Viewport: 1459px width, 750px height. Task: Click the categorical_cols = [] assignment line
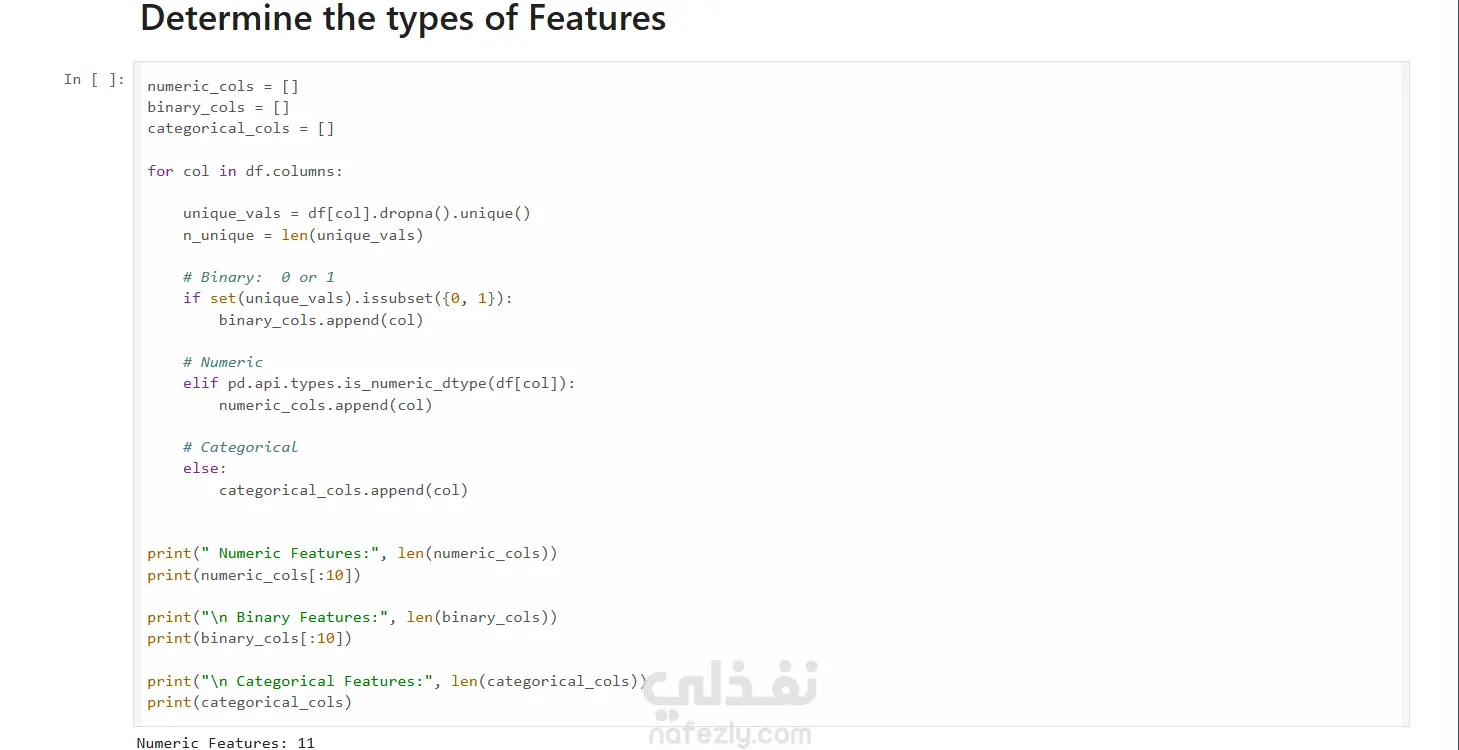pyautogui.click(x=241, y=128)
